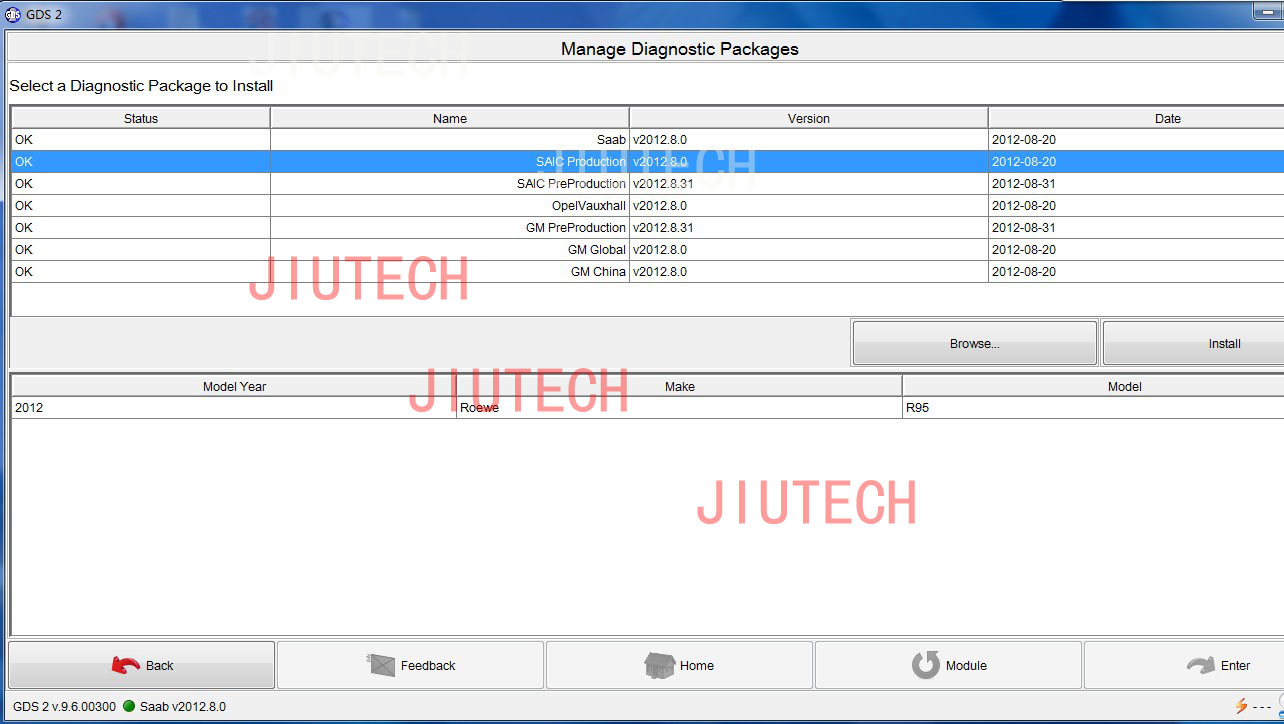This screenshot has height=724, width=1284.
Task: Click the Home house icon
Action: pos(659,665)
